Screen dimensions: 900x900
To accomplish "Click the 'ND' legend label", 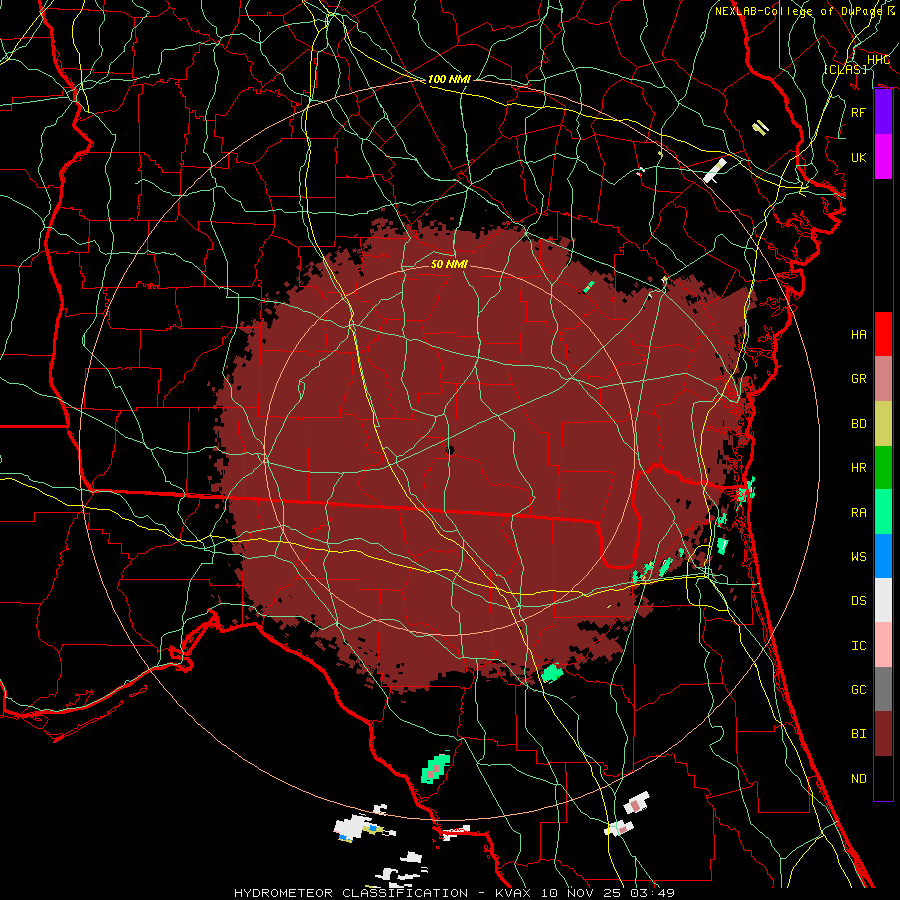I will click(858, 779).
